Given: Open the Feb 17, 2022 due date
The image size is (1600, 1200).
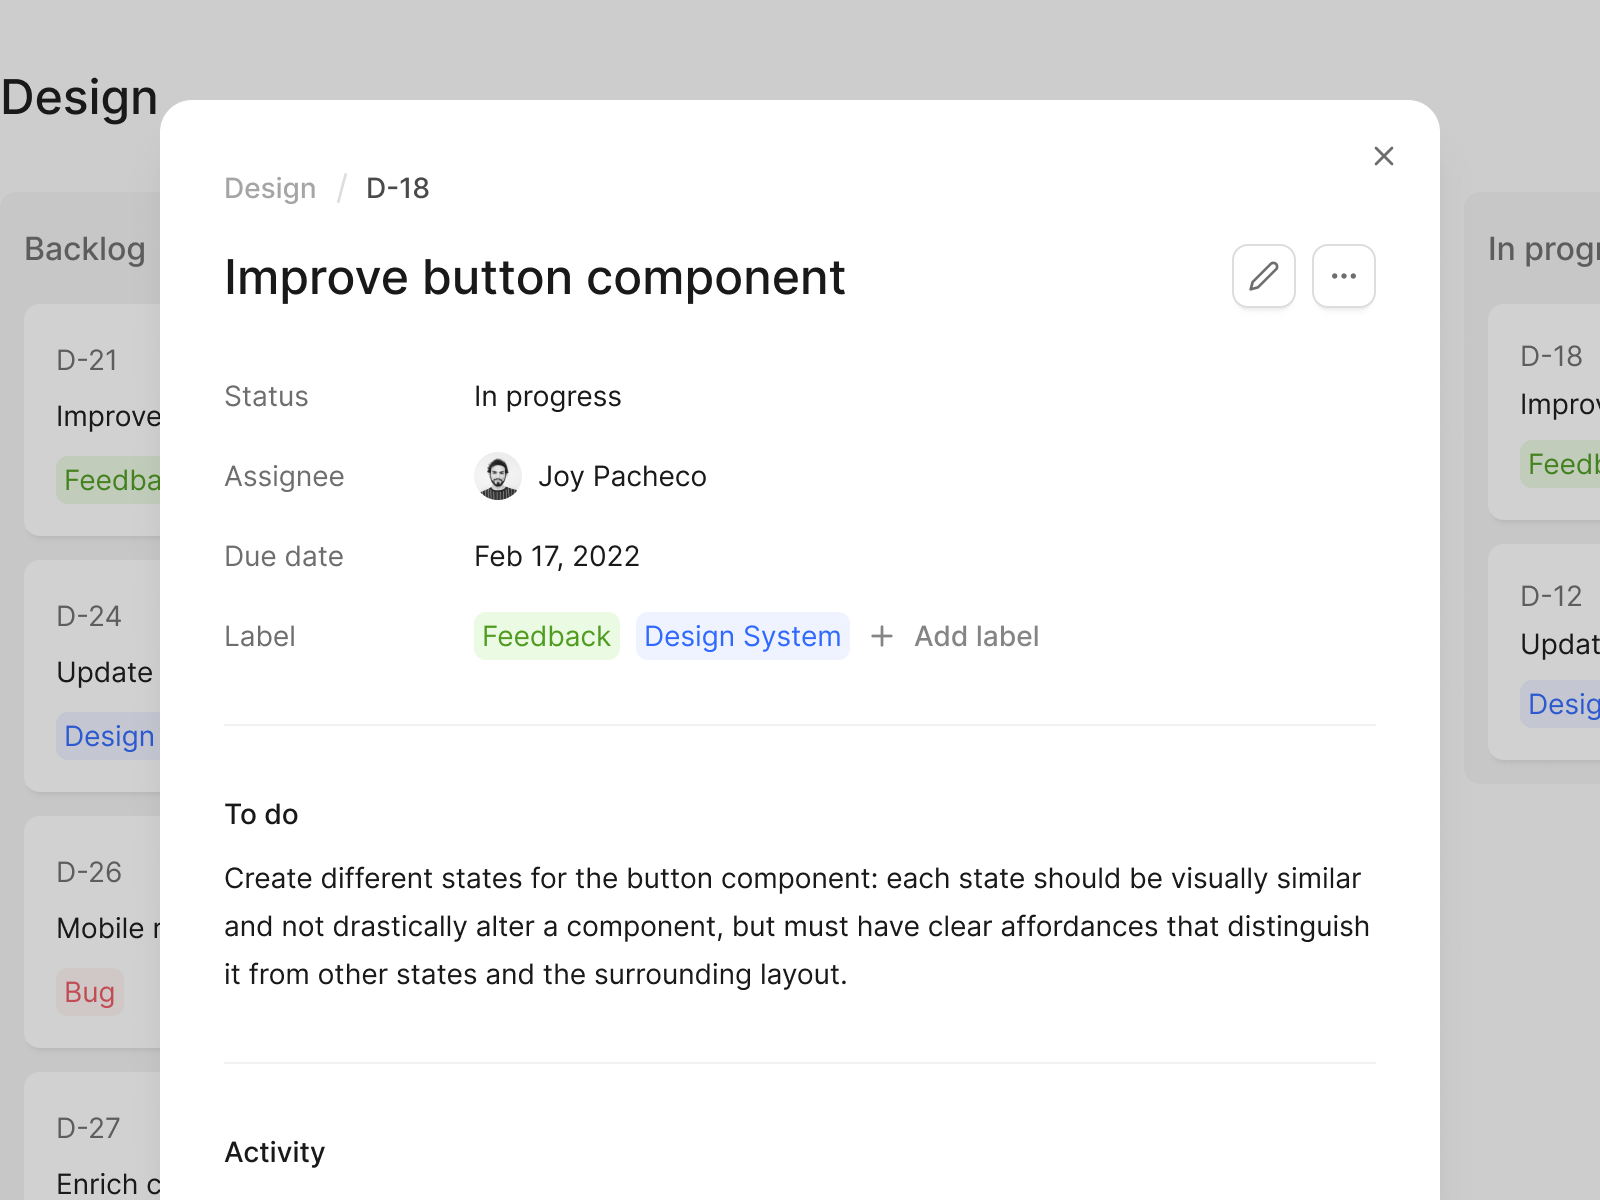Looking at the screenshot, I should pos(556,556).
